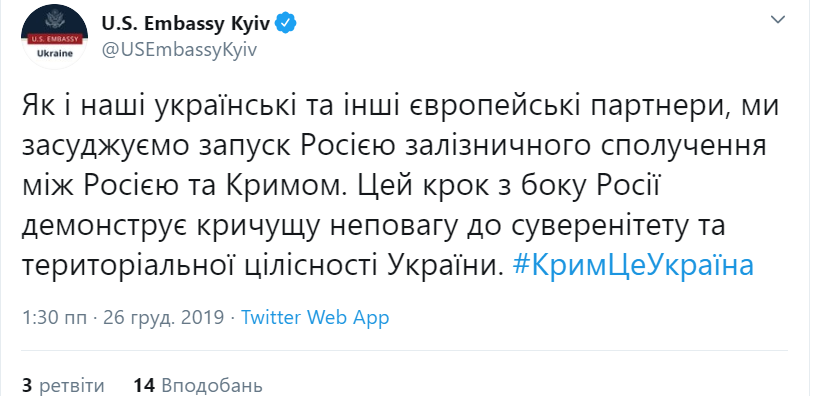Open the U.S. Embassy profile avatar
The image size is (821, 396).
[54, 36]
